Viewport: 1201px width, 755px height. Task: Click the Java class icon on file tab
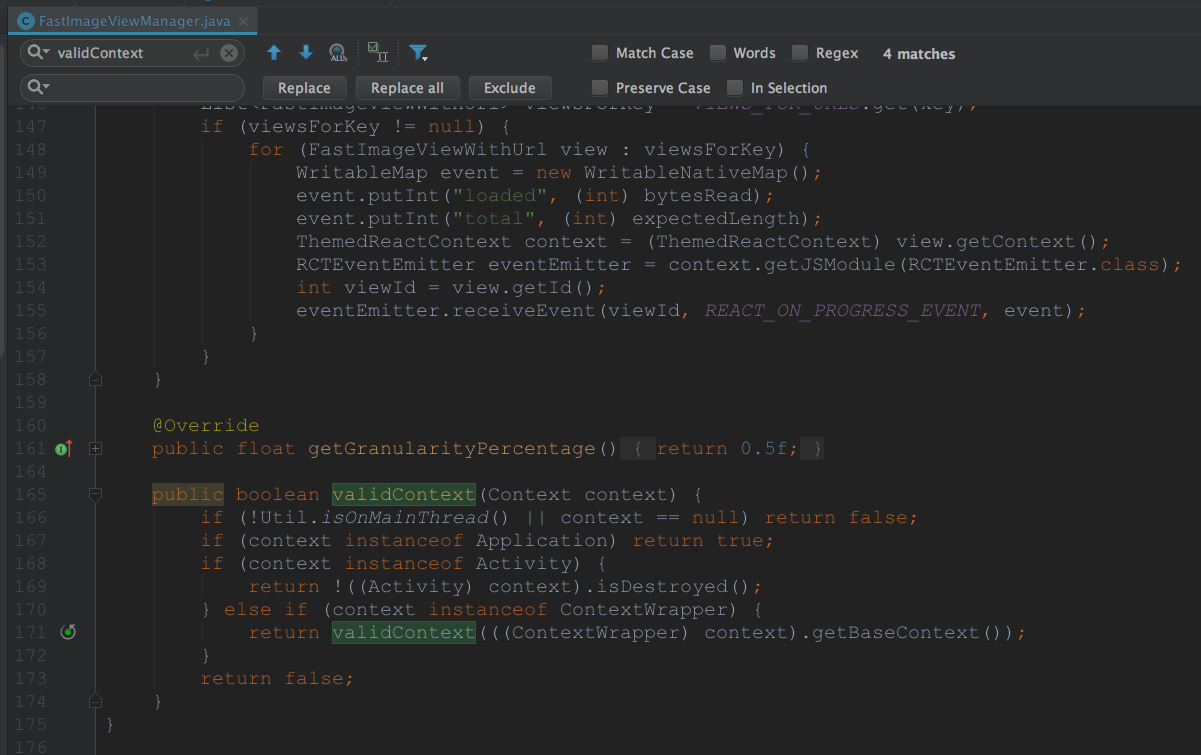coord(24,20)
